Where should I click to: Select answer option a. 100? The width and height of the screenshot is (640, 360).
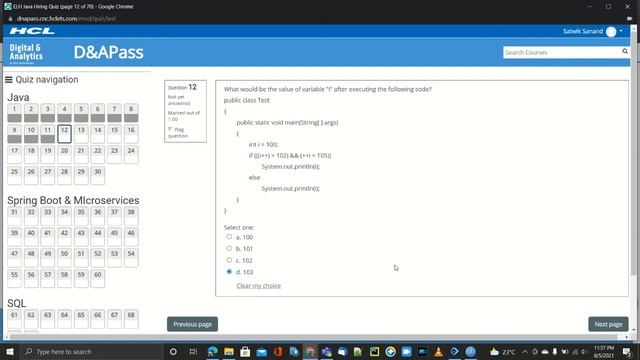[229, 237]
